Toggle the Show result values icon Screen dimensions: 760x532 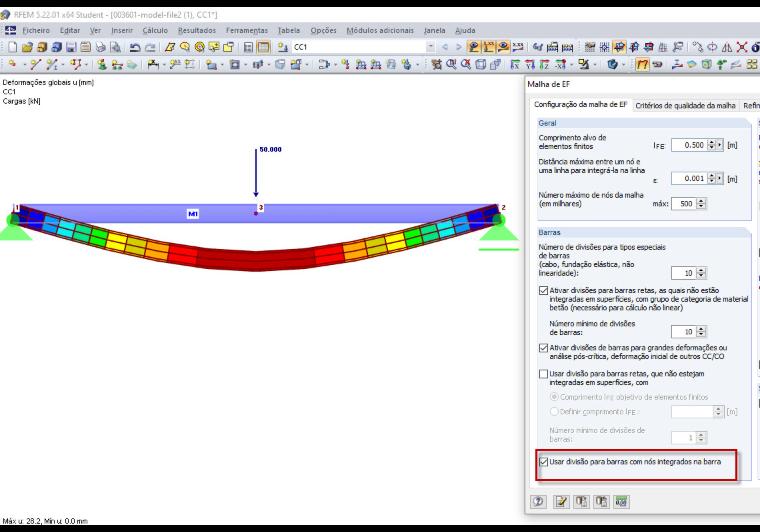518,47
